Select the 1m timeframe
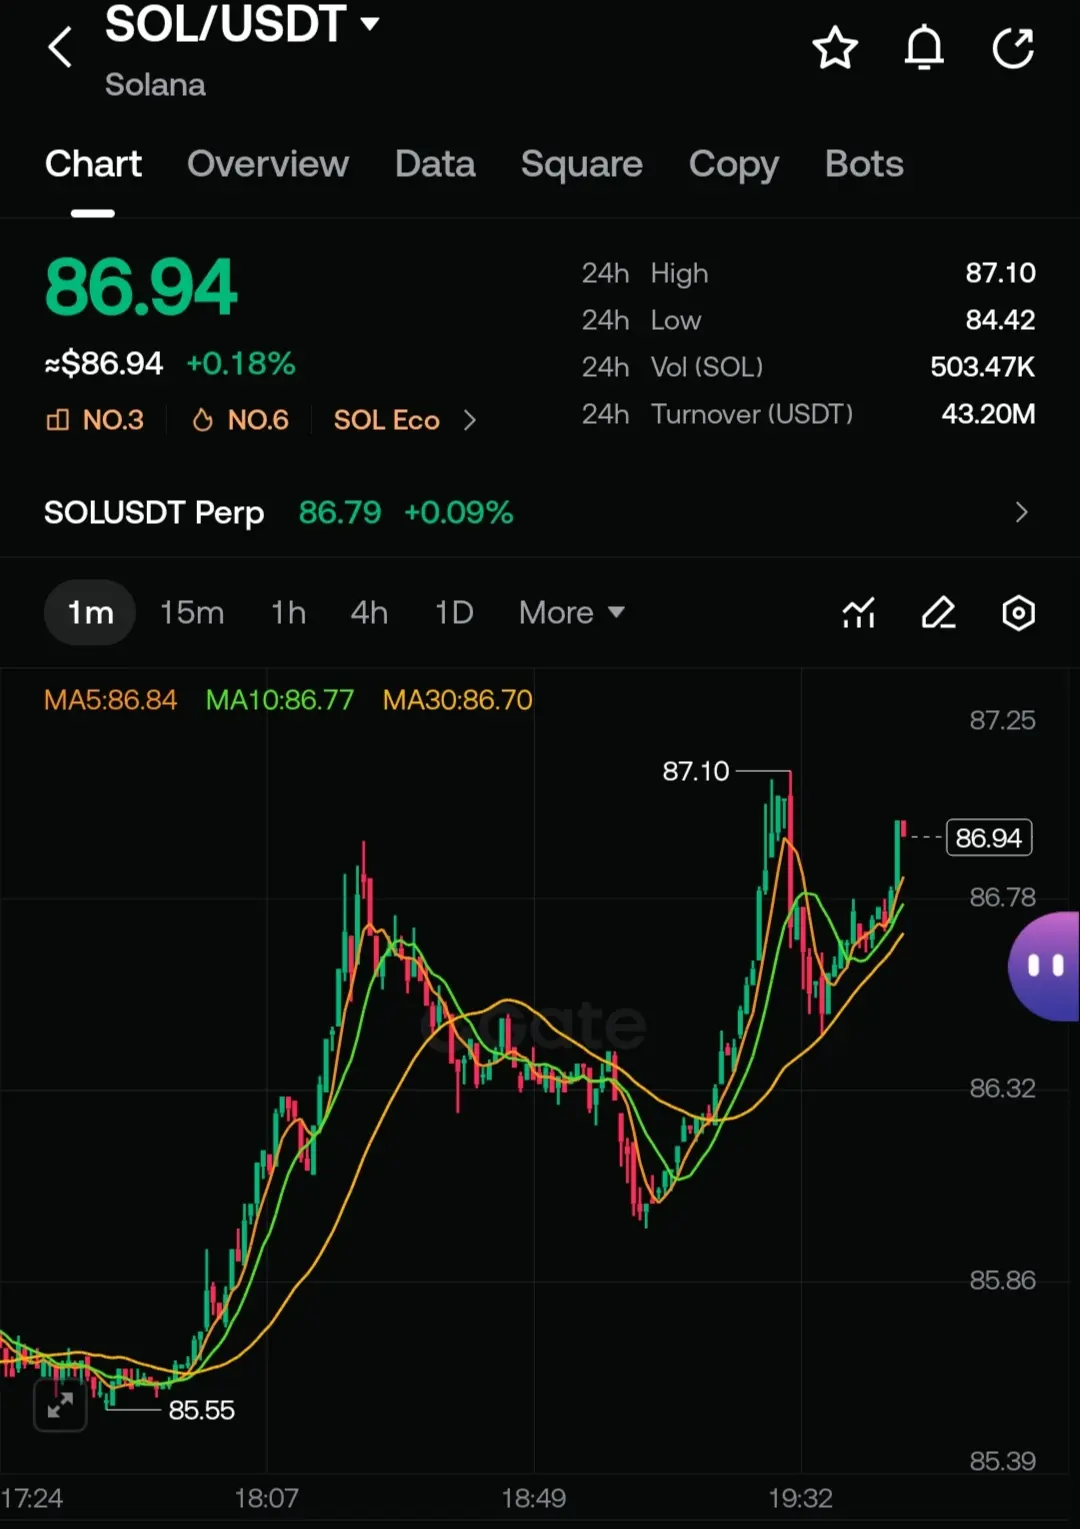 [90, 613]
